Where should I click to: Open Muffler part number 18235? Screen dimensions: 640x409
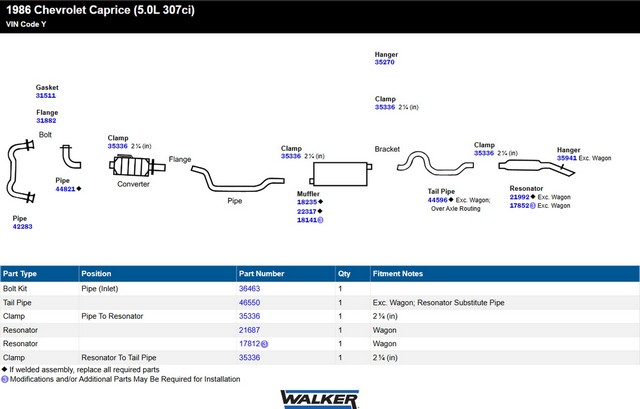pos(307,202)
